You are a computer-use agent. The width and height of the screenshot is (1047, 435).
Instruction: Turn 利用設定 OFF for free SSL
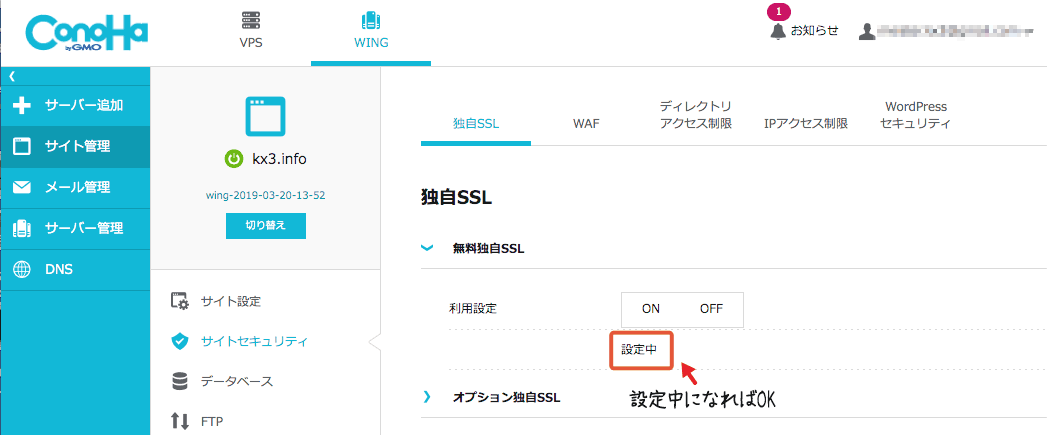click(x=711, y=309)
